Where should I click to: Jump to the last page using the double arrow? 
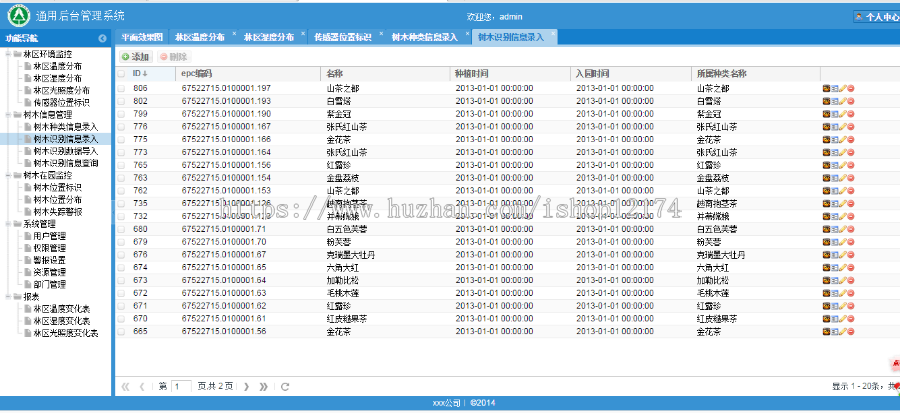(x=263, y=387)
